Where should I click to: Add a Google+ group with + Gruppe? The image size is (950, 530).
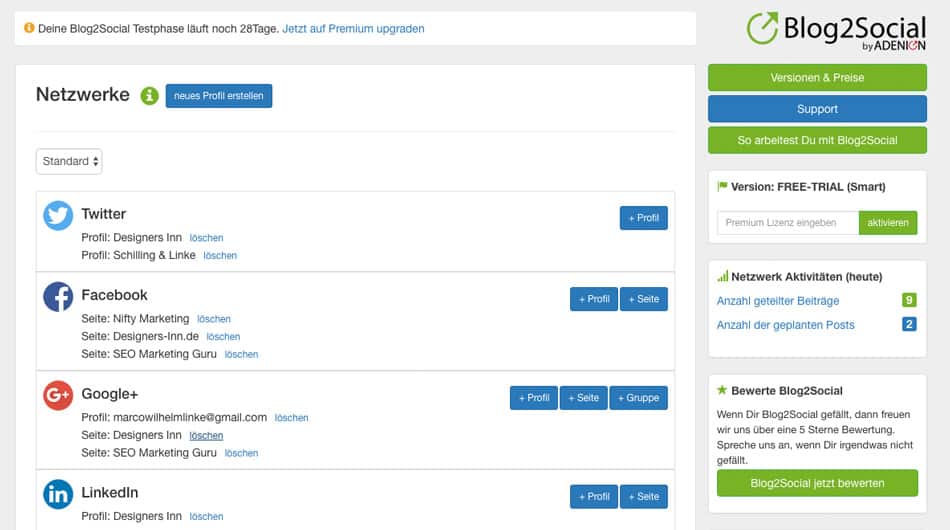(x=639, y=398)
